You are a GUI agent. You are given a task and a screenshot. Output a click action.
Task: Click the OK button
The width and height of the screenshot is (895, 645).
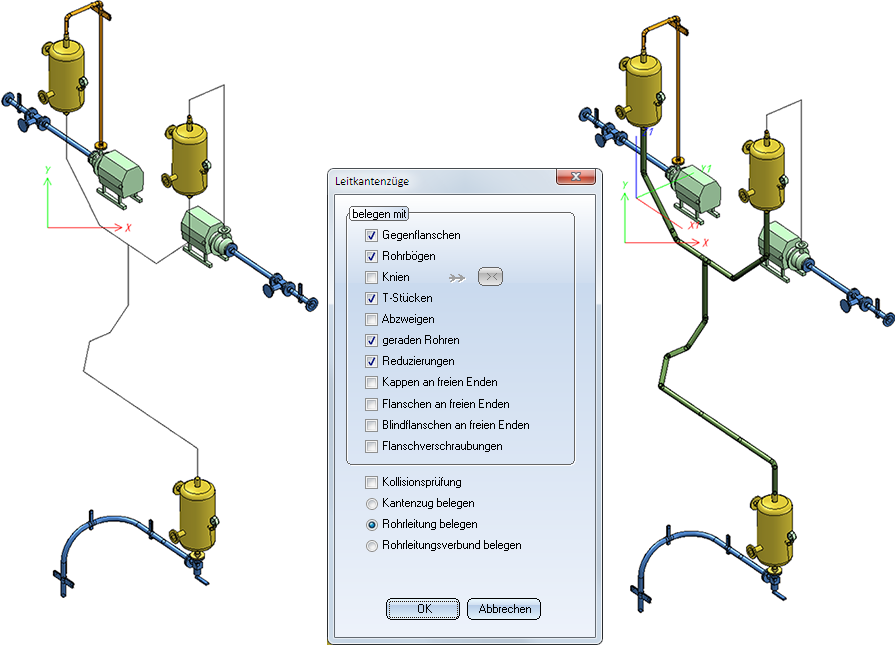tap(423, 609)
